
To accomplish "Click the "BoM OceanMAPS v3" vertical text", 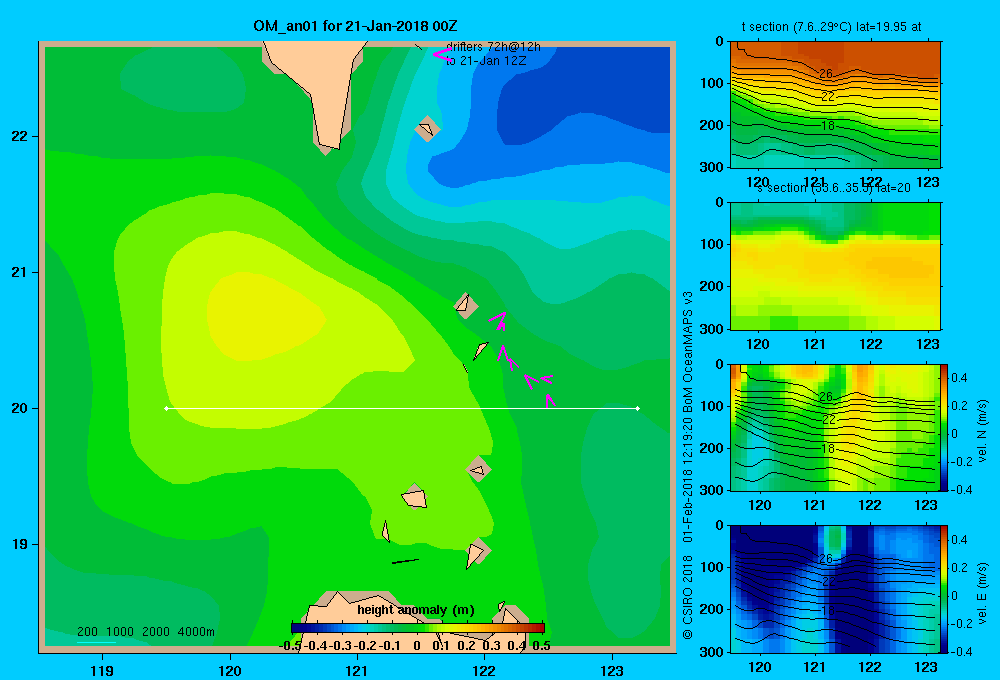I will point(688,351).
